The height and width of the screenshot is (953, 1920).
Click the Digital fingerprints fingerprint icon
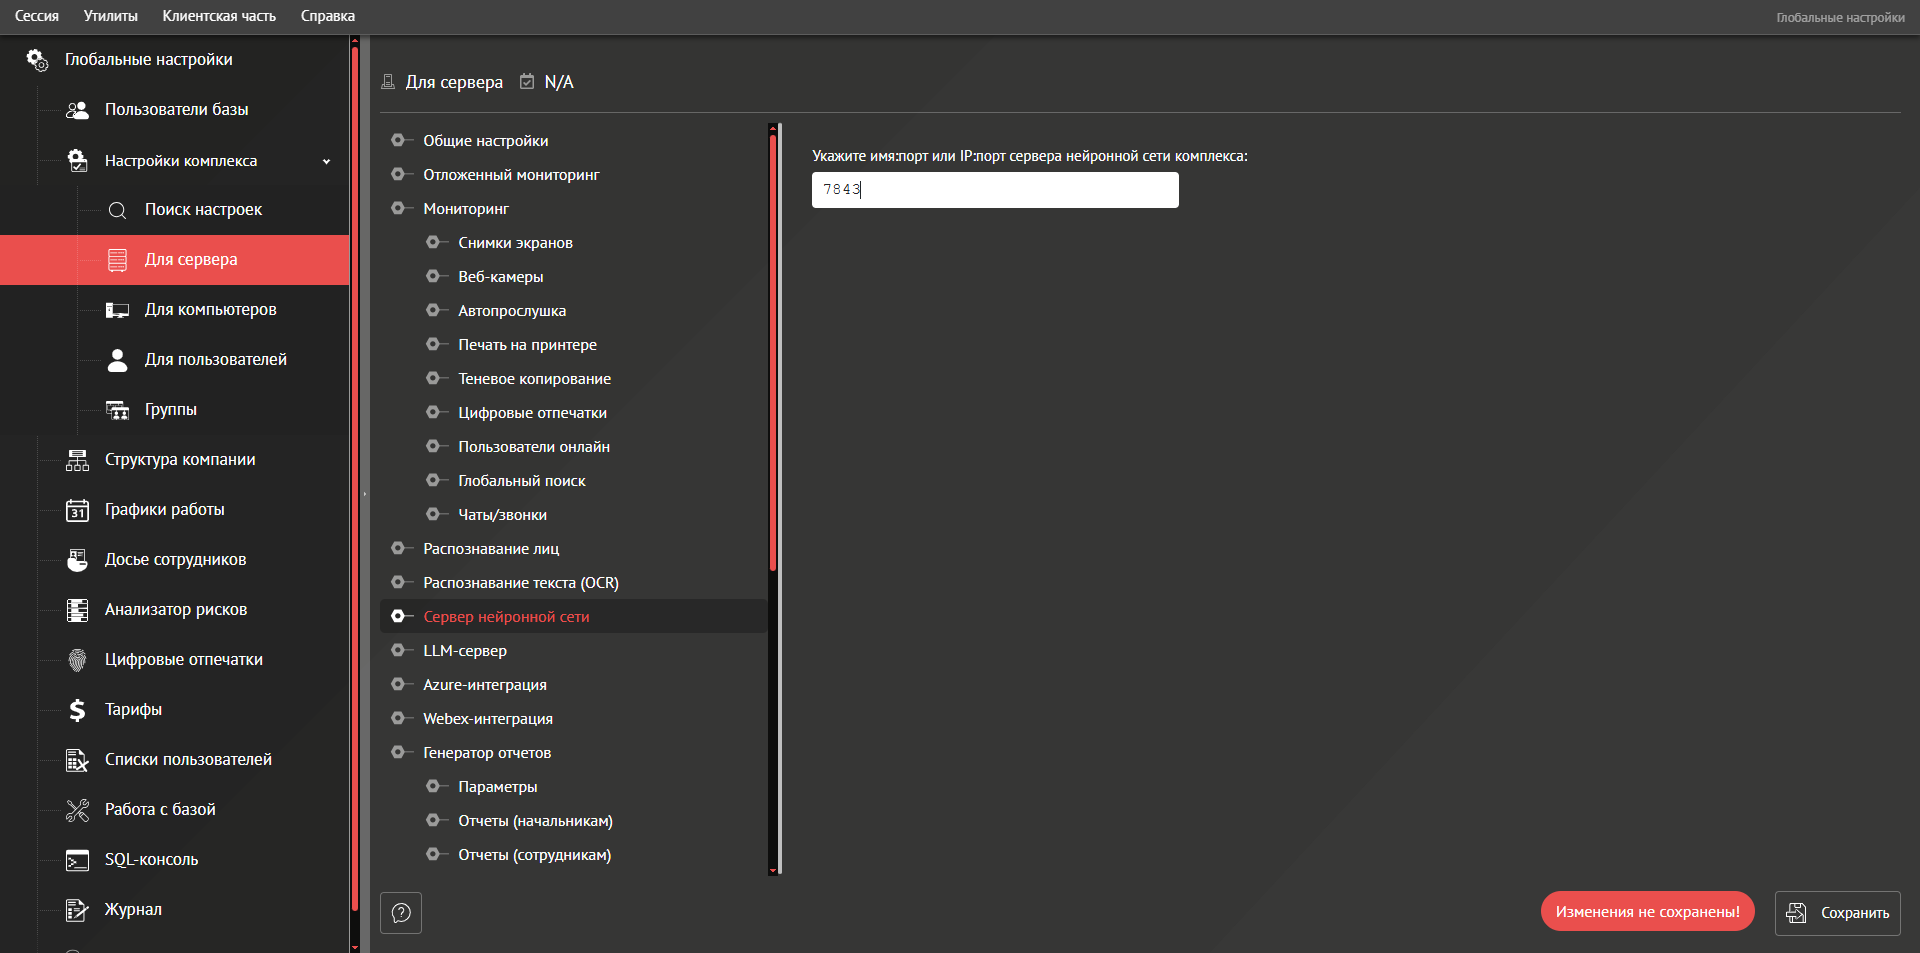point(77,660)
